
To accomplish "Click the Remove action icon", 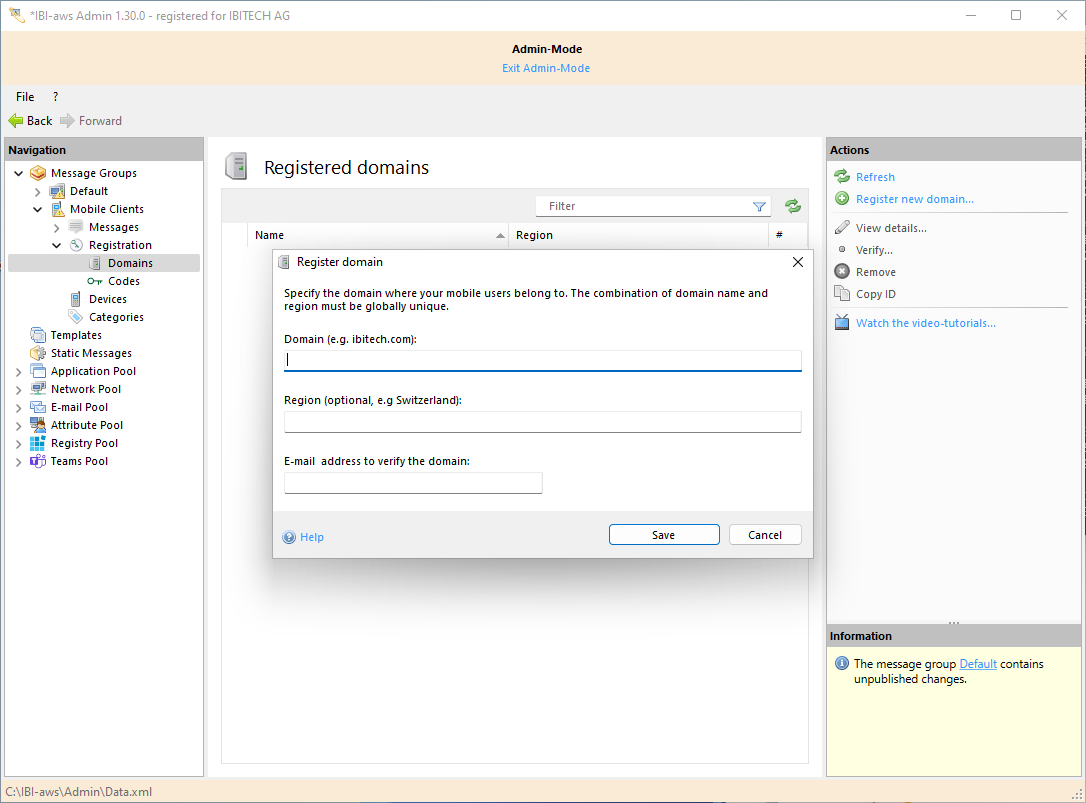I will [842, 272].
